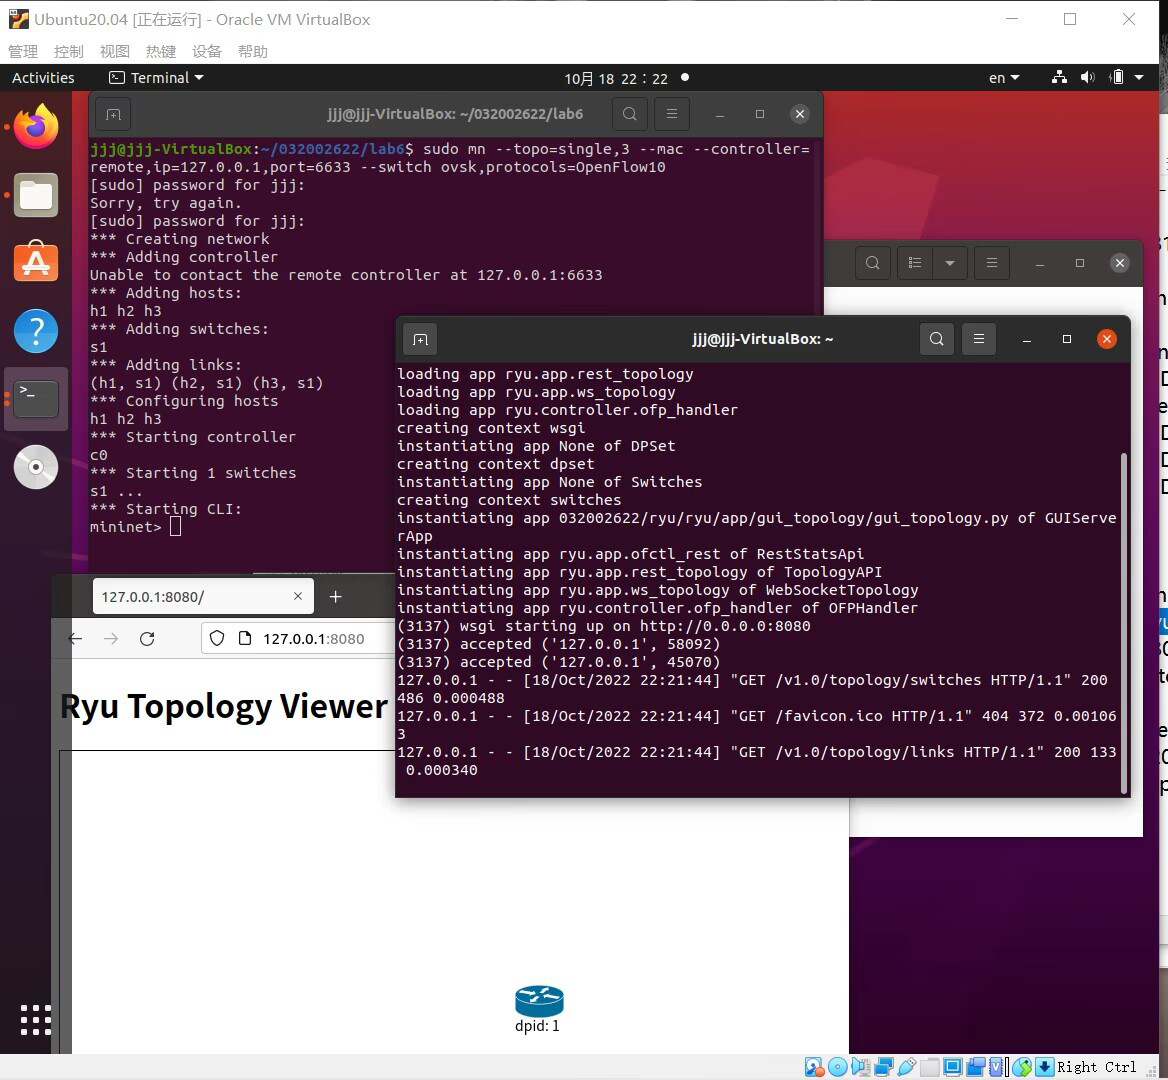This screenshot has height=1080, width=1168.
Task: Open the Help icon in the dock
Action: (36, 331)
